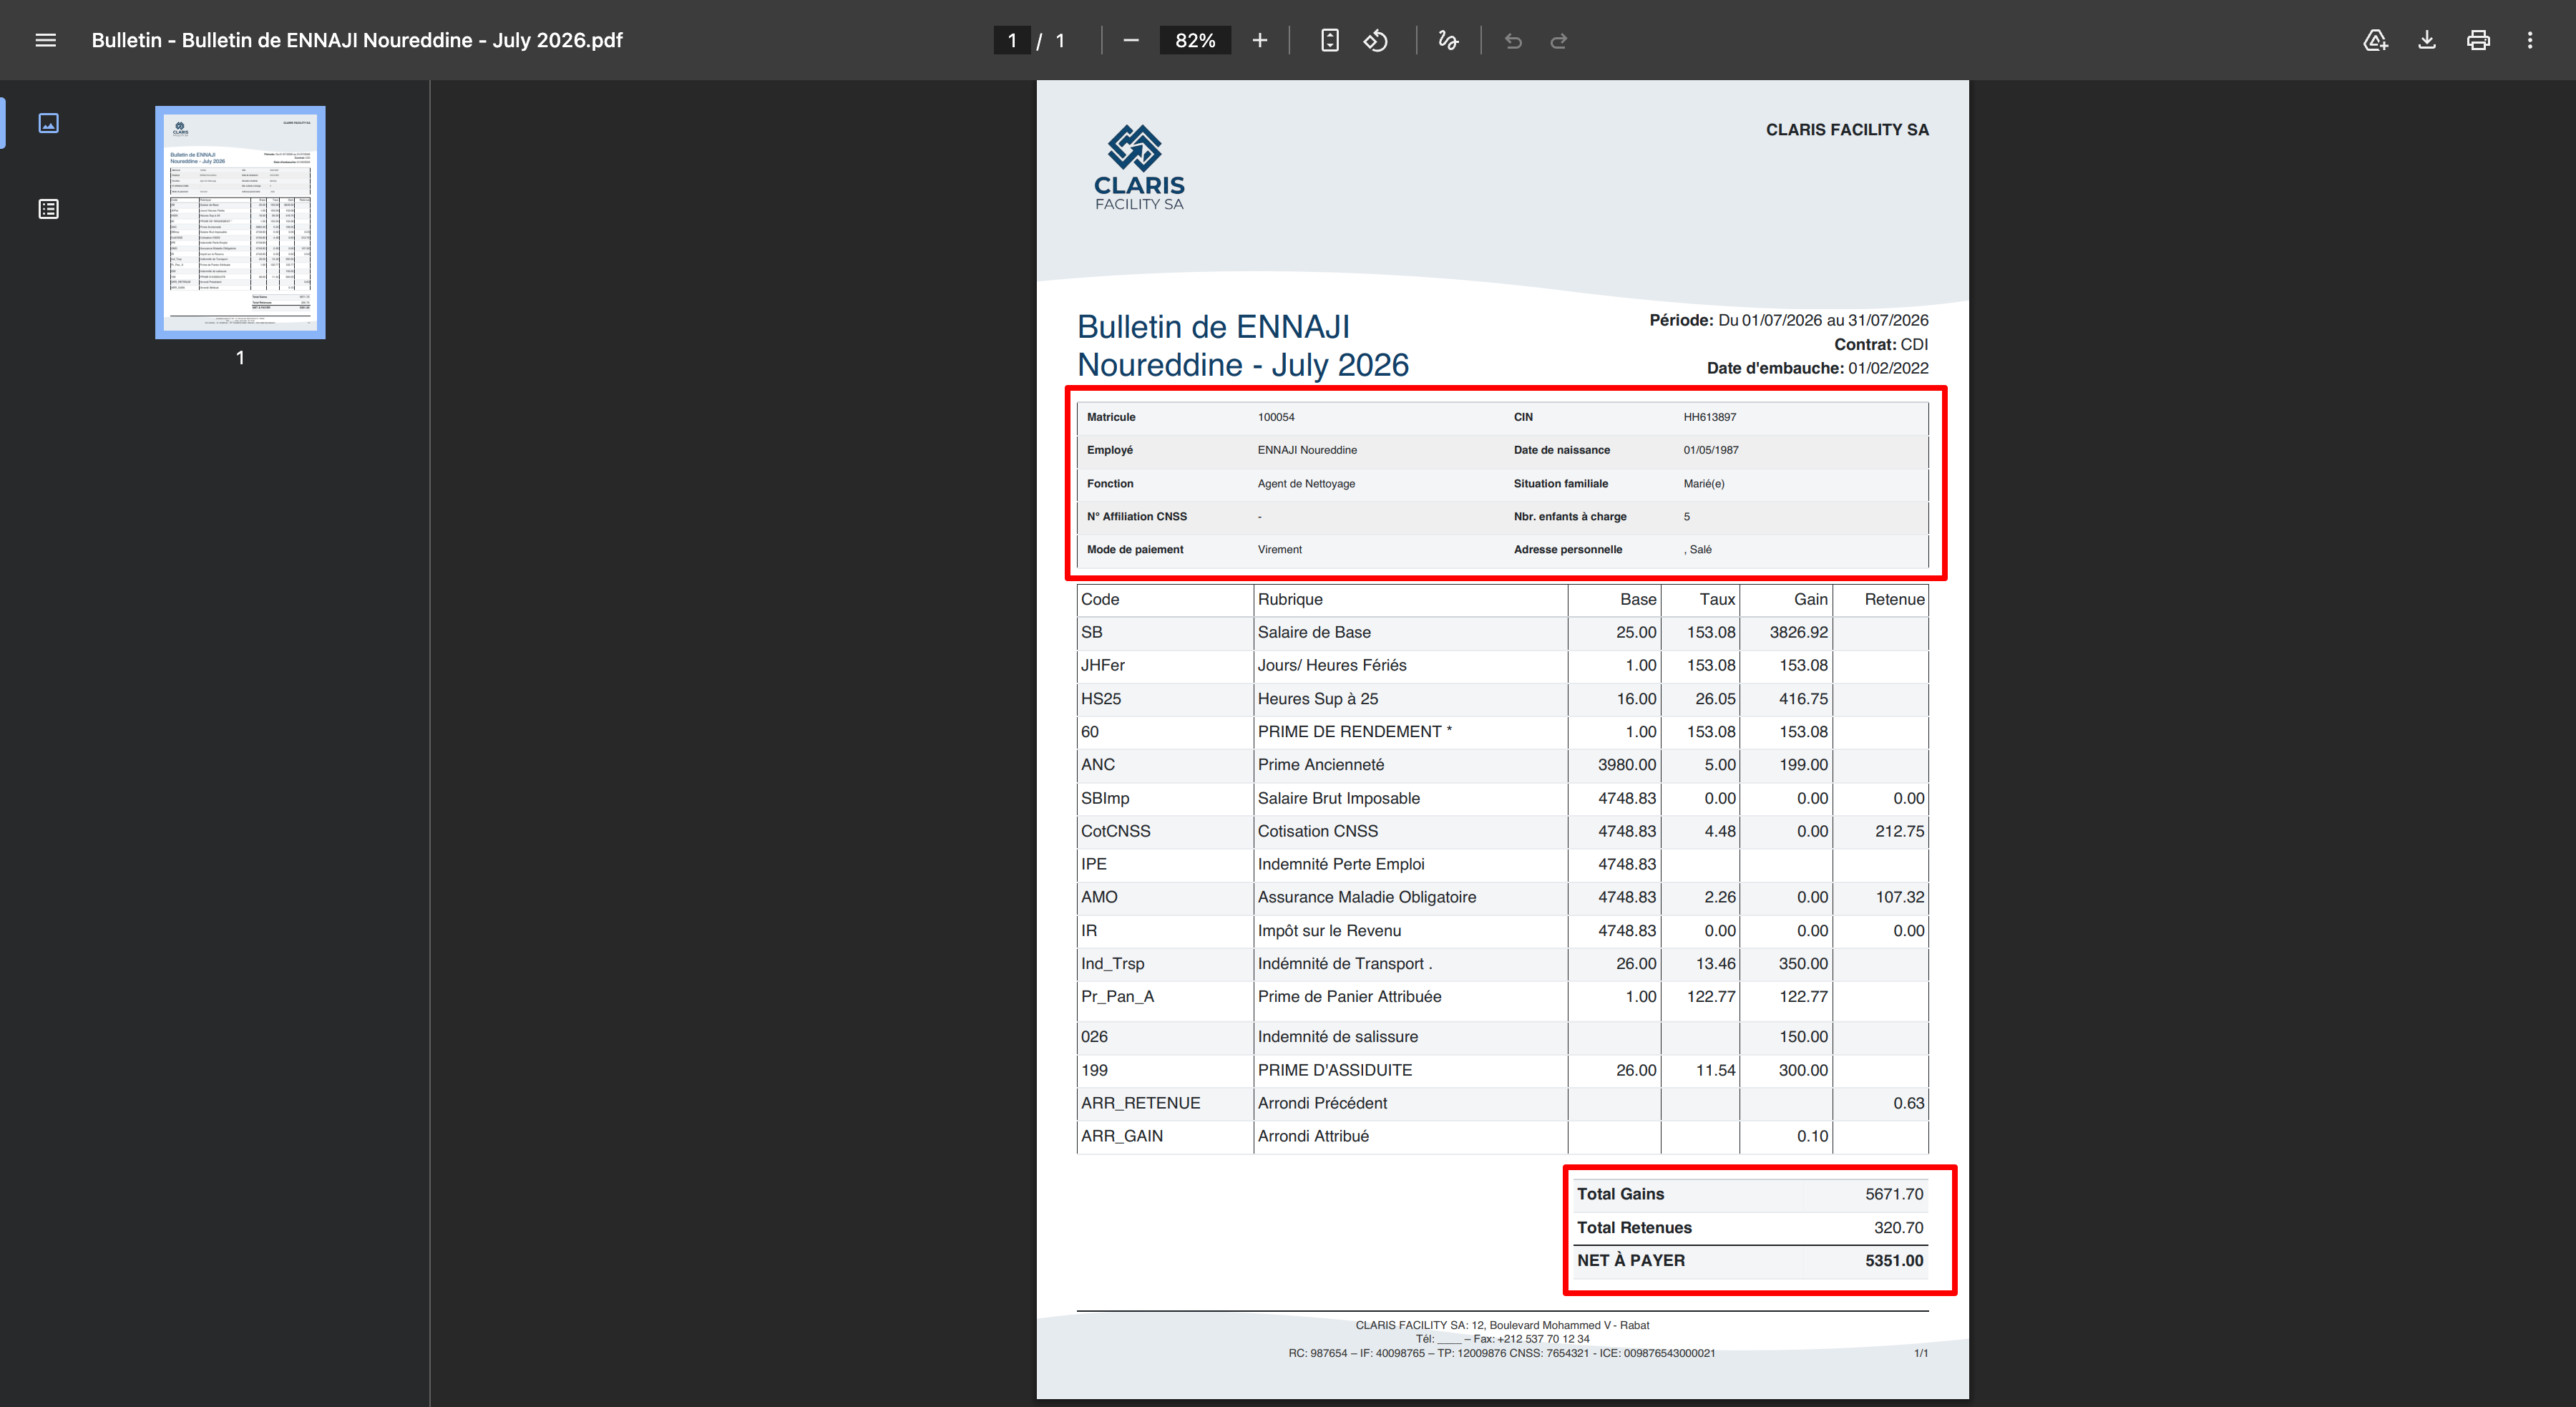
Task: Click the "Date d'embauche" line
Action: pyautogui.click(x=1817, y=368)
